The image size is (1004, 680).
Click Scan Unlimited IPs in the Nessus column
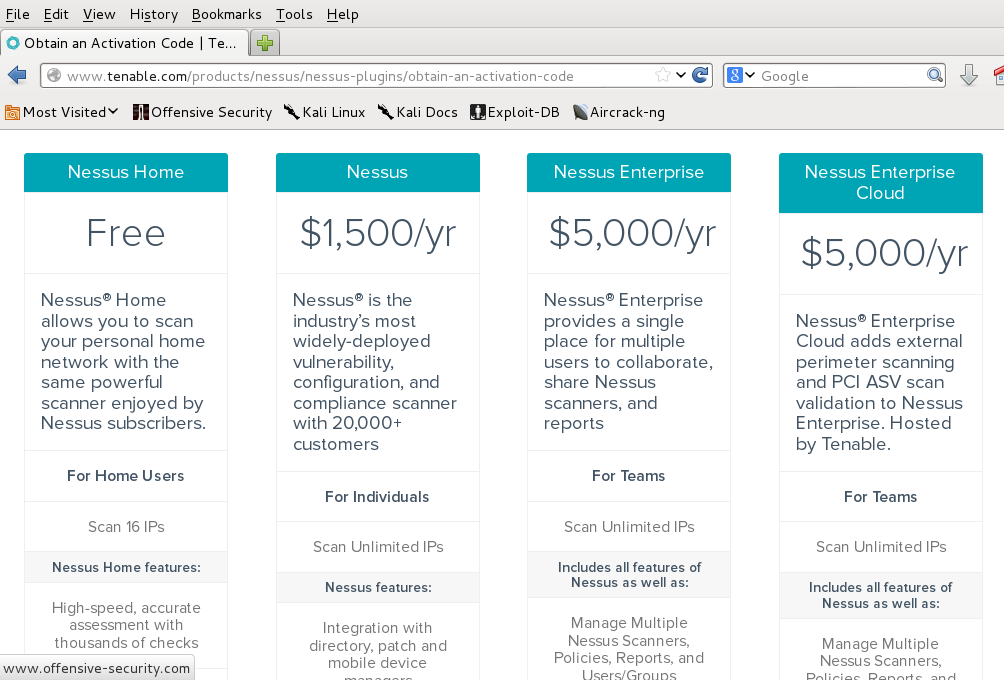tap(378, 547)
